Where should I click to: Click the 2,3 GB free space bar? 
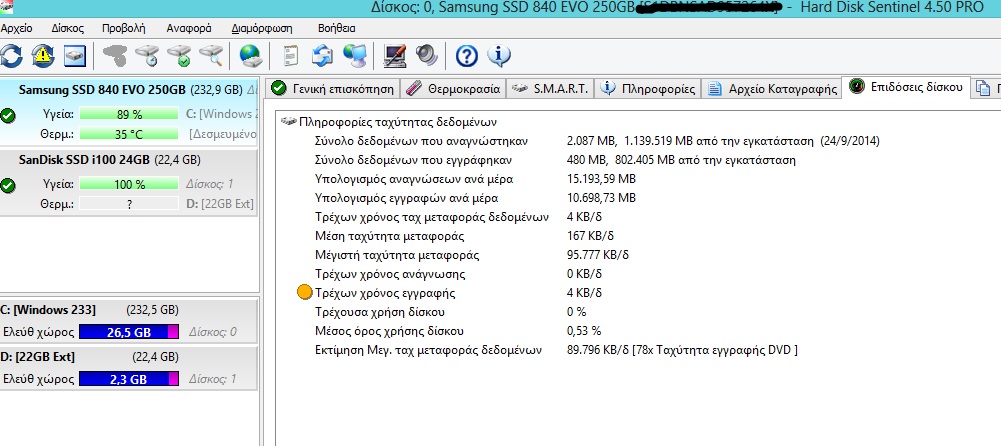(129, 379)
